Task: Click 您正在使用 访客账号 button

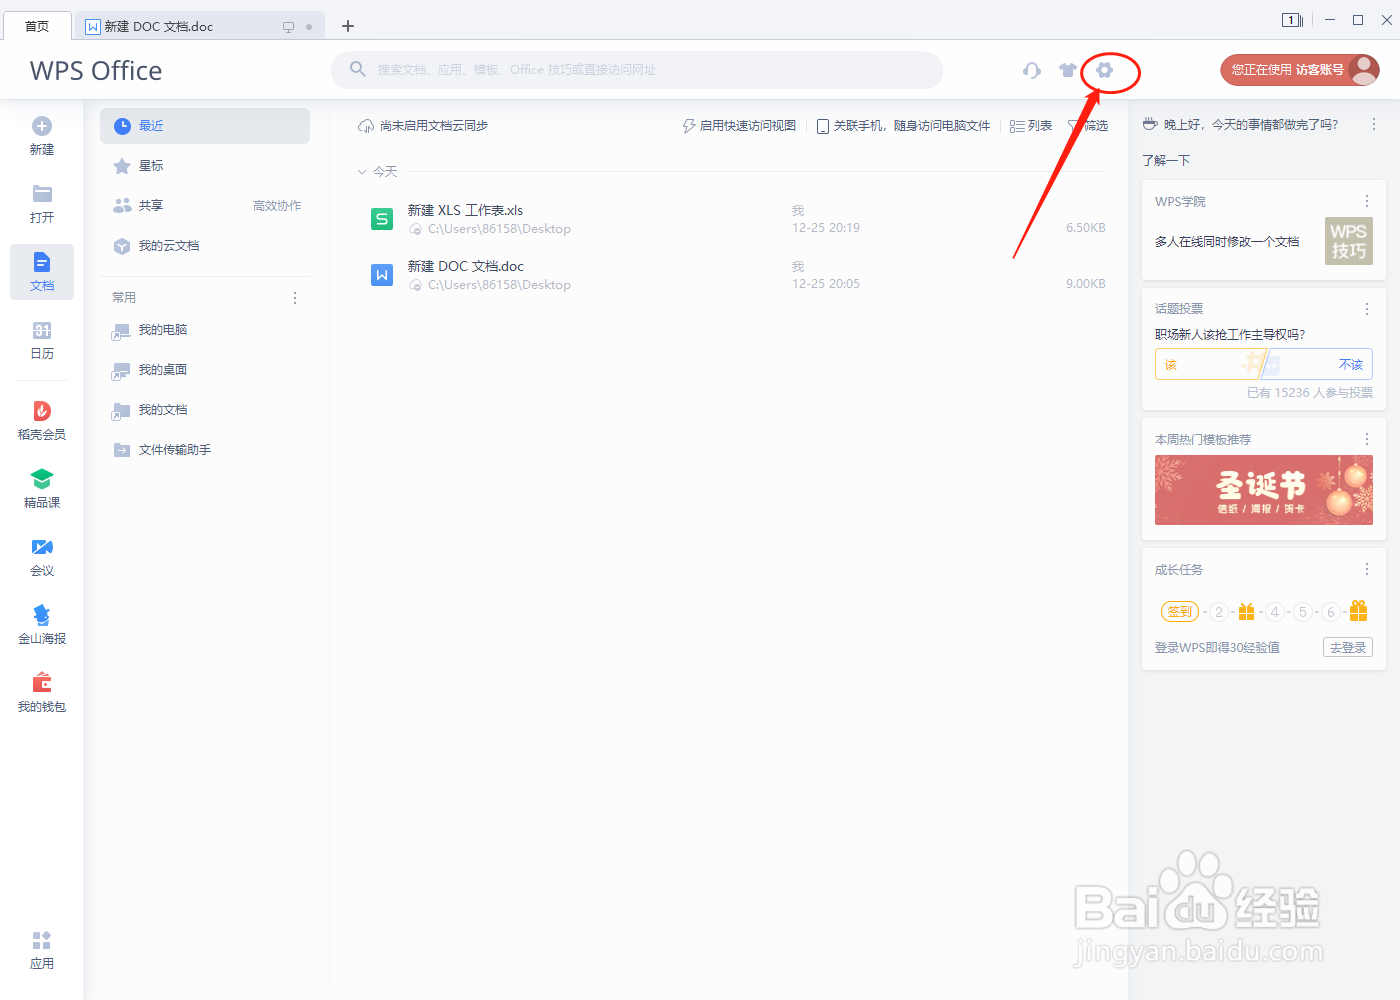Action: [1299, 70]
